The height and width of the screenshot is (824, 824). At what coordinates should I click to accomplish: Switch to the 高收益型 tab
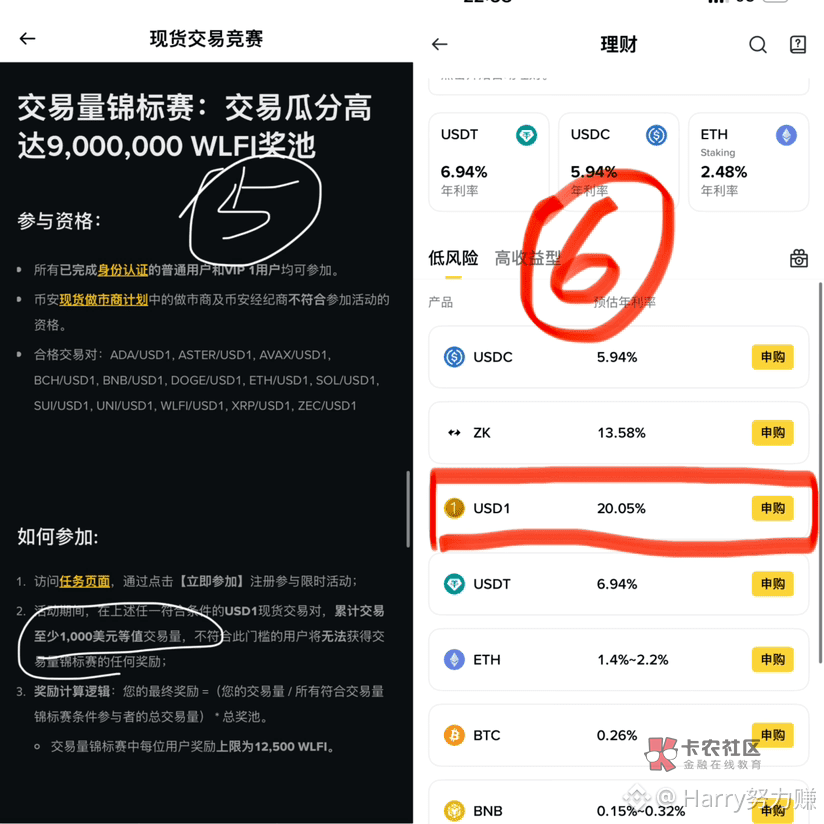(528, 258)
